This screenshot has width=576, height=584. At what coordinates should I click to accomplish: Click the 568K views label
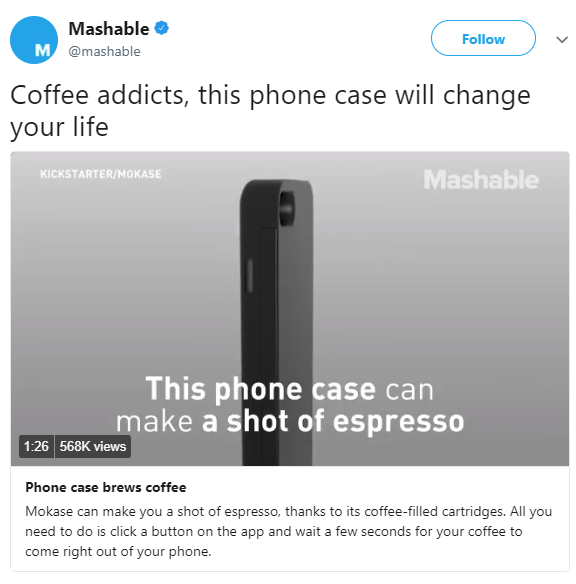(93, 446)
